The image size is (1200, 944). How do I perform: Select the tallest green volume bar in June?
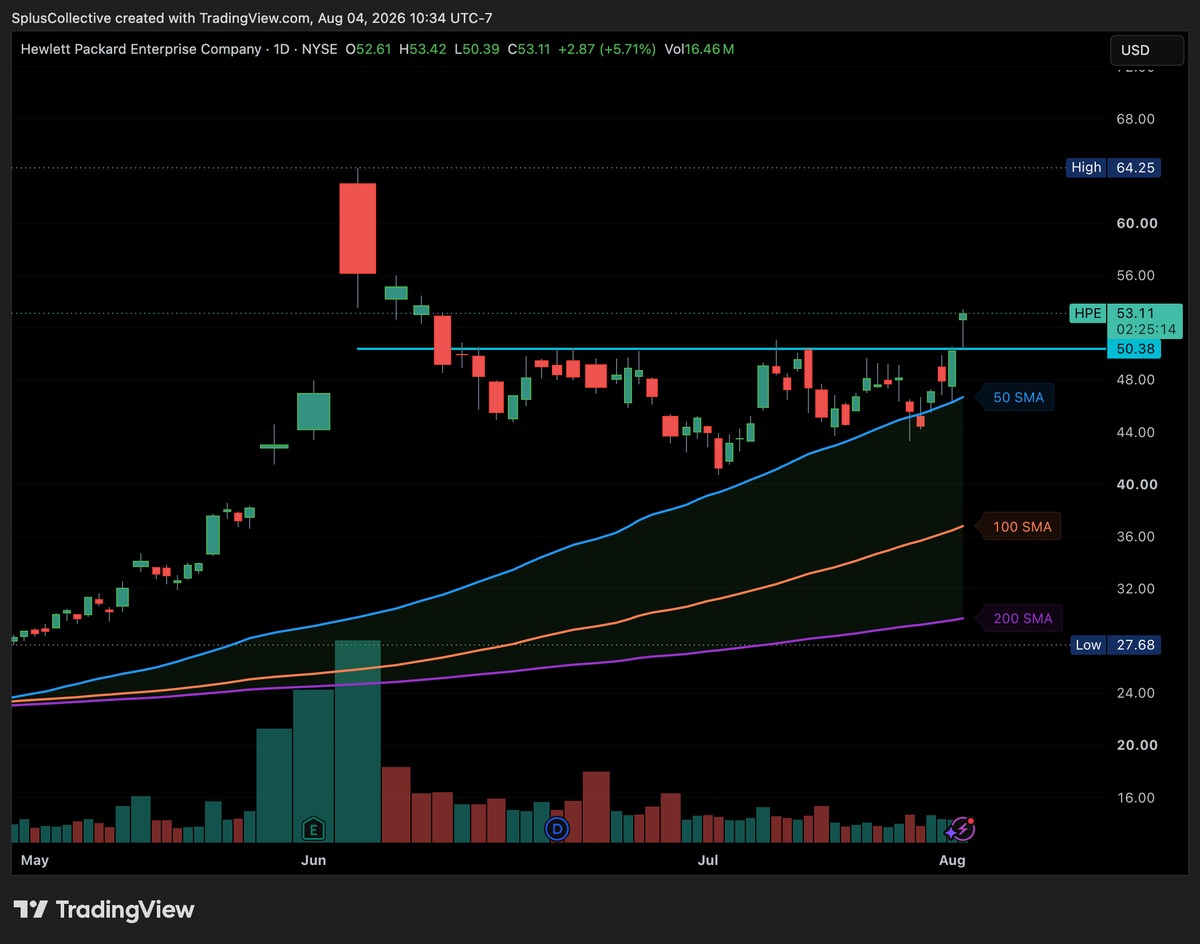pyautogui.click(x=358, y=741)
